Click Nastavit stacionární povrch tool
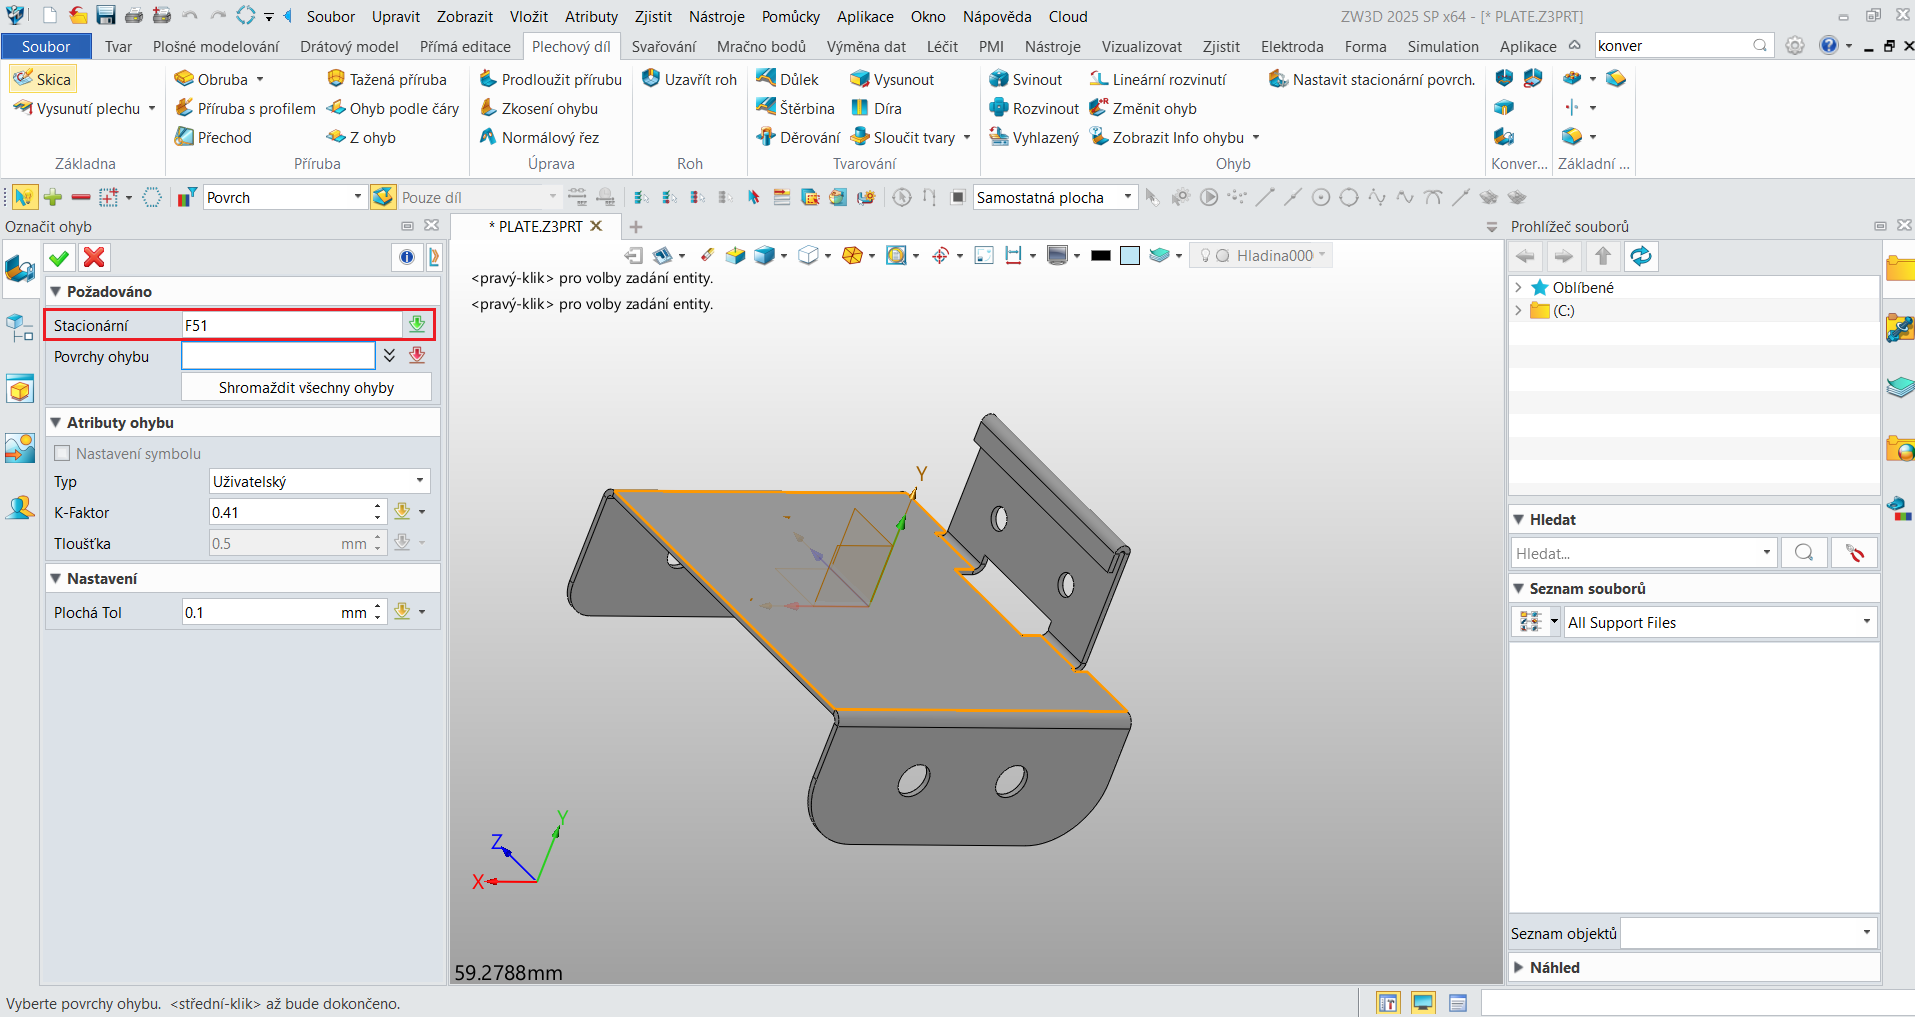This screenshot has width=1915, height=1017. coord(1372,79)
